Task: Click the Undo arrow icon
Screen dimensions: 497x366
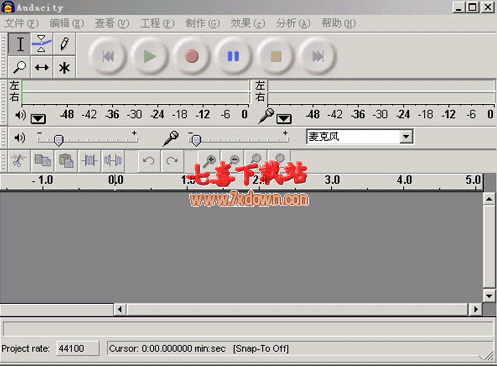Action: click(149, 161)
